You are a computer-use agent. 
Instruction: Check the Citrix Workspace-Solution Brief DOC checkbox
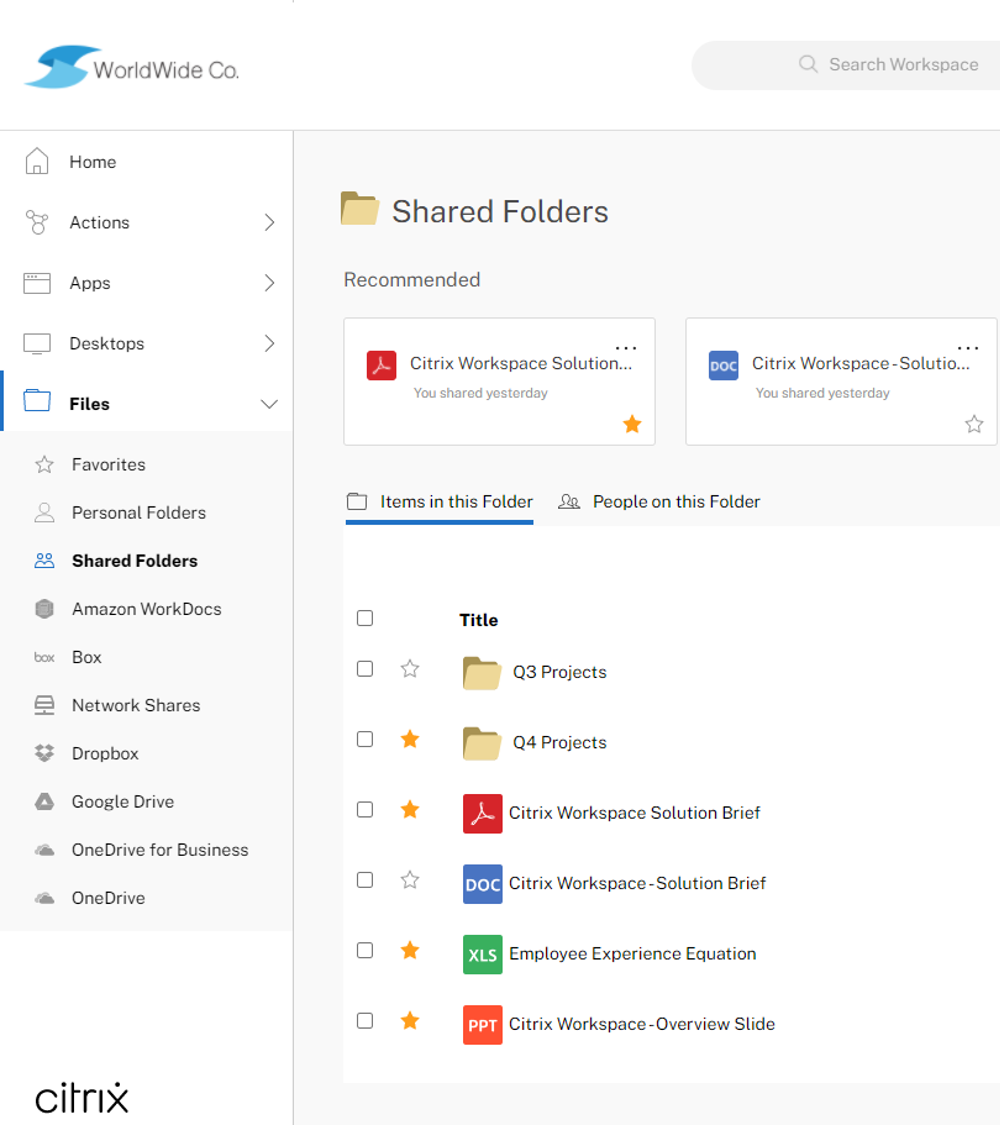click(x=365, y=880)
